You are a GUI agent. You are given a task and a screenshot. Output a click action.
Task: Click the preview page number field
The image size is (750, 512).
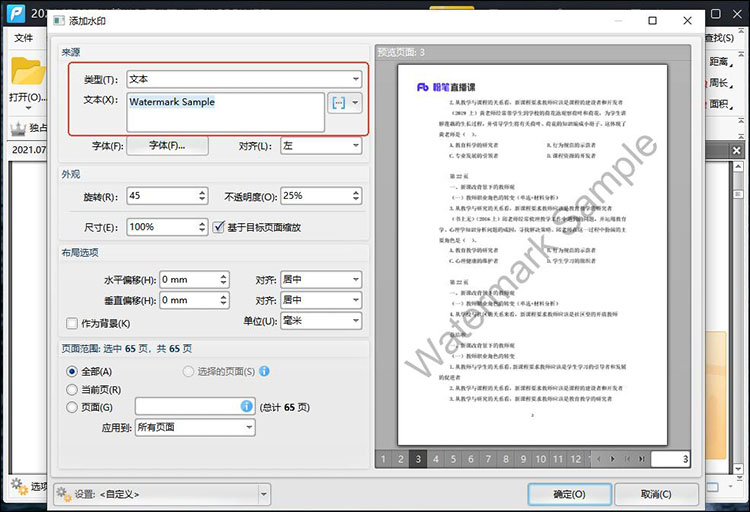(670, 459)
